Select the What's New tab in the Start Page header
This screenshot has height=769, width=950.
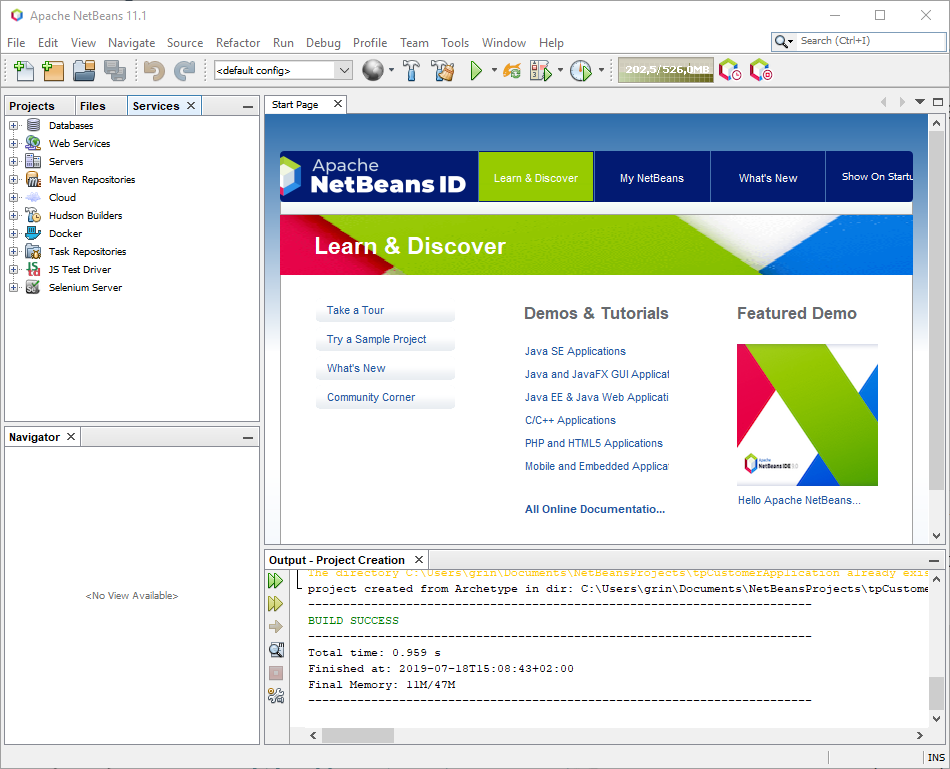click(768, 178)
